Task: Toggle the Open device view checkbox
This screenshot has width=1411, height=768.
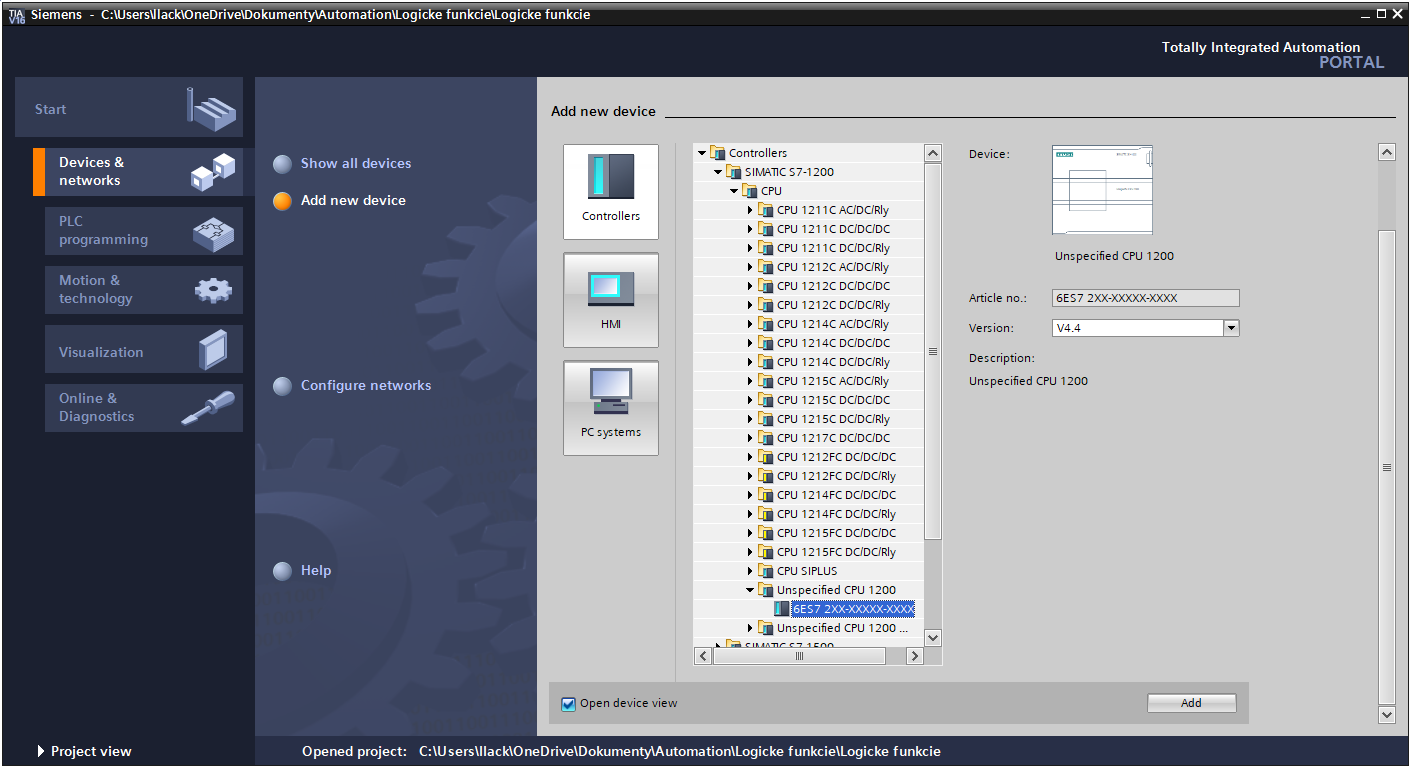Action: [568, 704]
